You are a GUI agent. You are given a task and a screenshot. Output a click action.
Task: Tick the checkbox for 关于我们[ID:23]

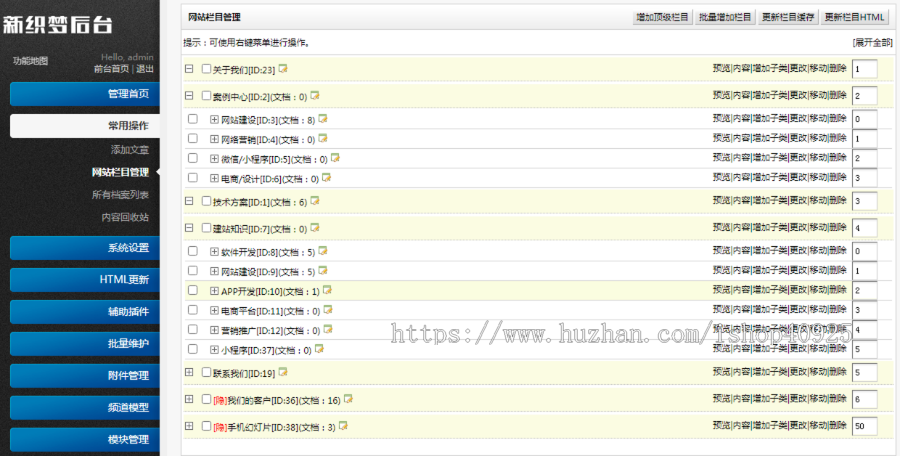click(x=207, y=69)
